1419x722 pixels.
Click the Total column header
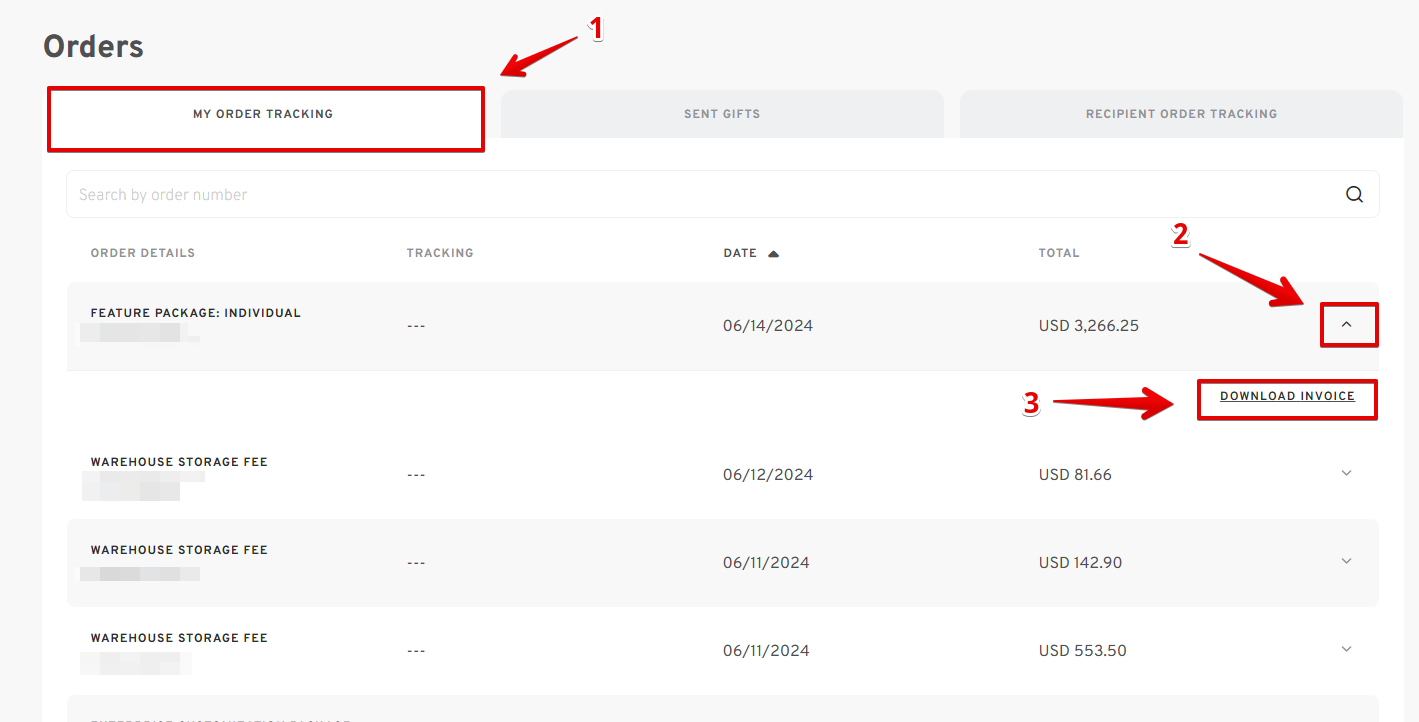tap(1059, 253)
